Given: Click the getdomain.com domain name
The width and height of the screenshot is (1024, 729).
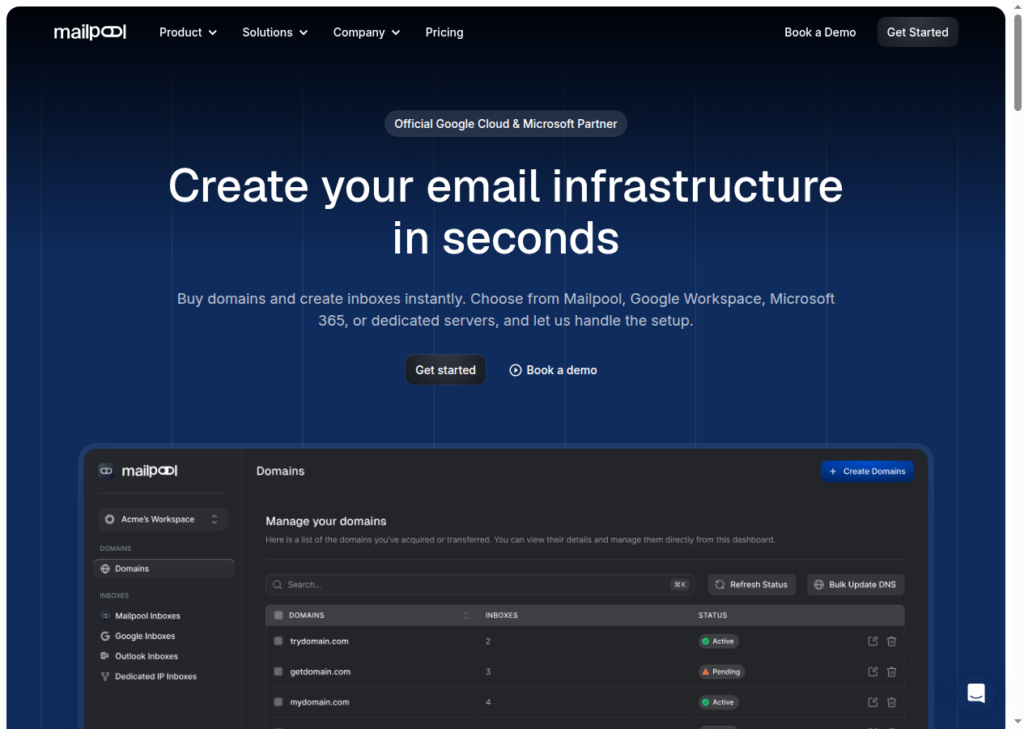Looking at the screenshot, I should click(x=320, y=672).
